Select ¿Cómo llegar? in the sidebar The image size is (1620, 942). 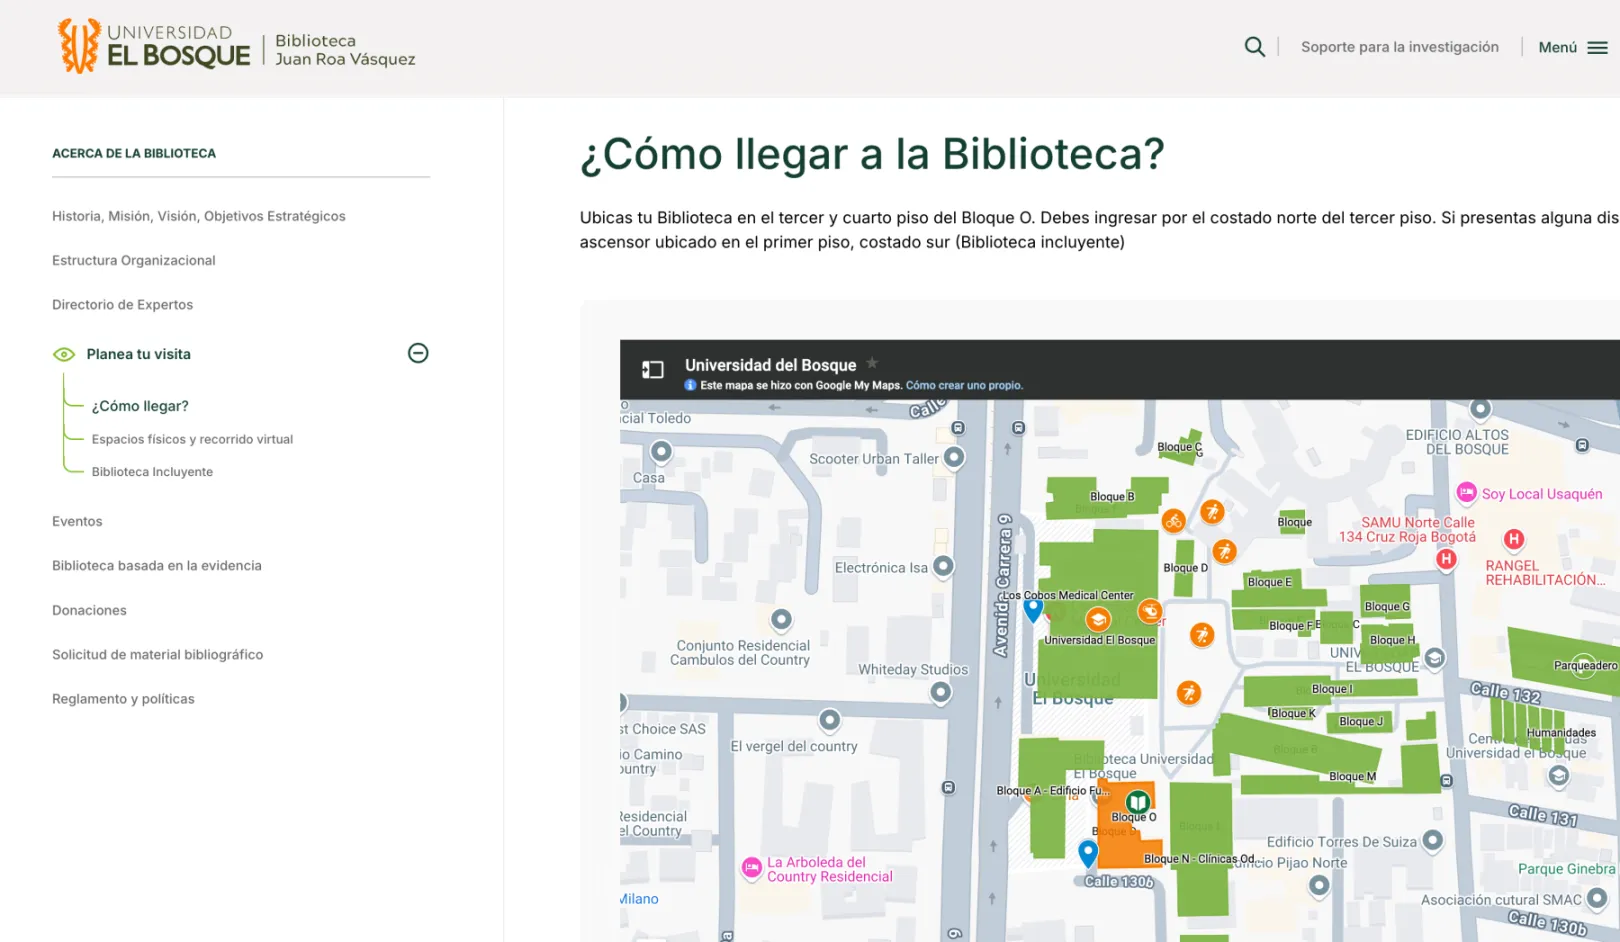coord(138,405)
